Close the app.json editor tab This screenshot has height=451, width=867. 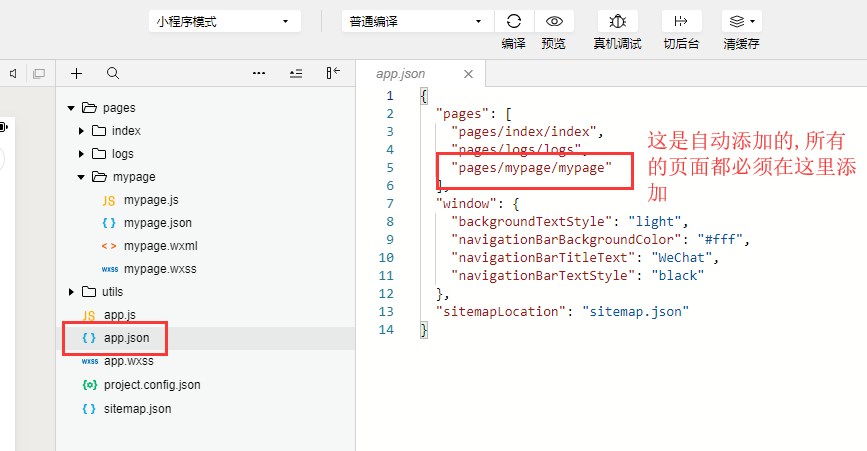pos(467,74)
